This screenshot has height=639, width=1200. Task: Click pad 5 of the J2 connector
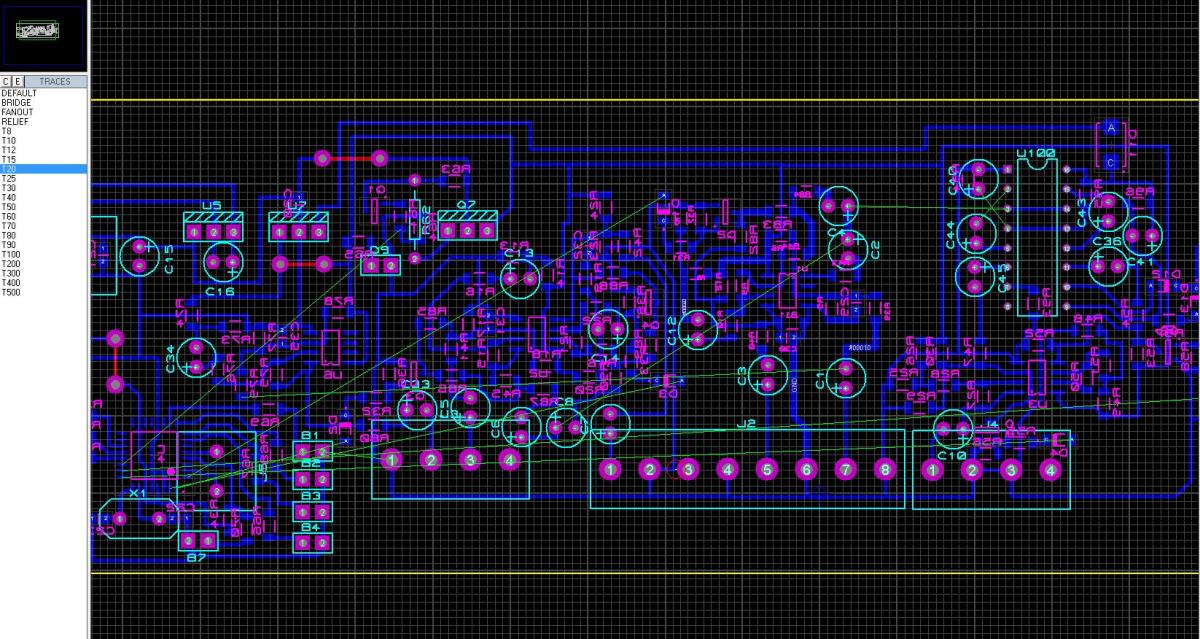(x=767, y=469)
